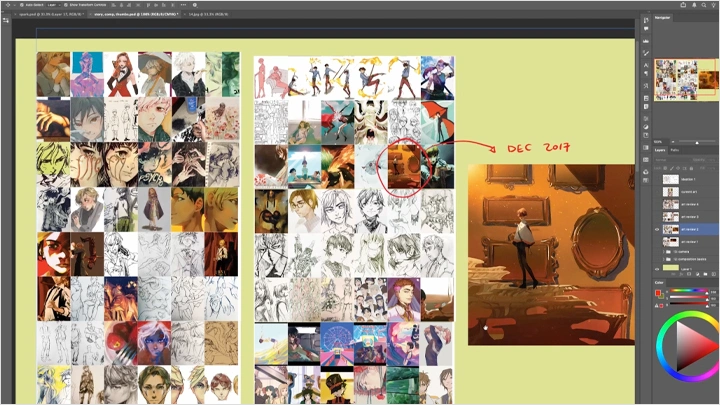
Task: Select the story_comp_thumbs.psd document tab
Action: [136, 14]
